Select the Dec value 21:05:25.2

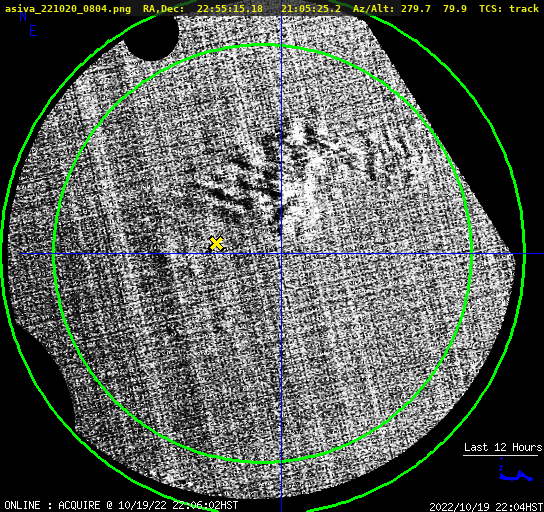(x=311, y=8)
